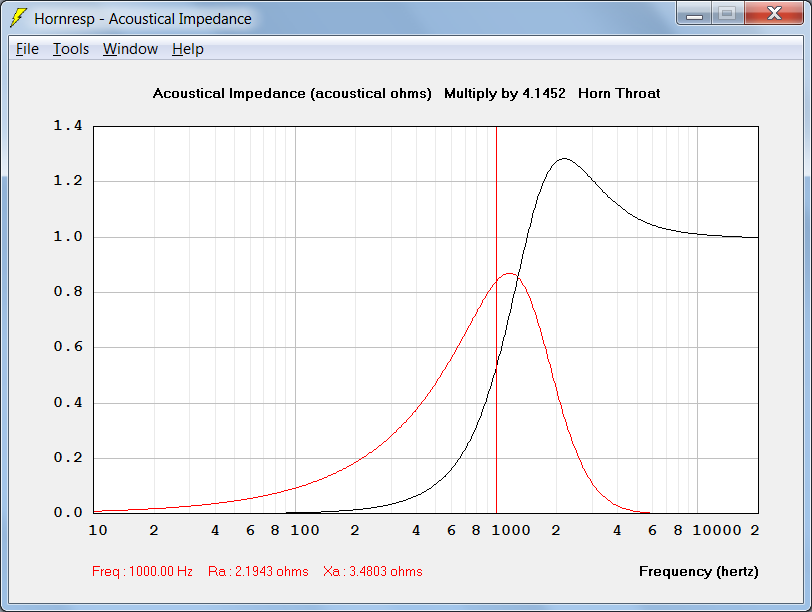Click the 1.4 label on the vertical axis
The width and height of the screenshot is (812, 612).
point(68,126)
